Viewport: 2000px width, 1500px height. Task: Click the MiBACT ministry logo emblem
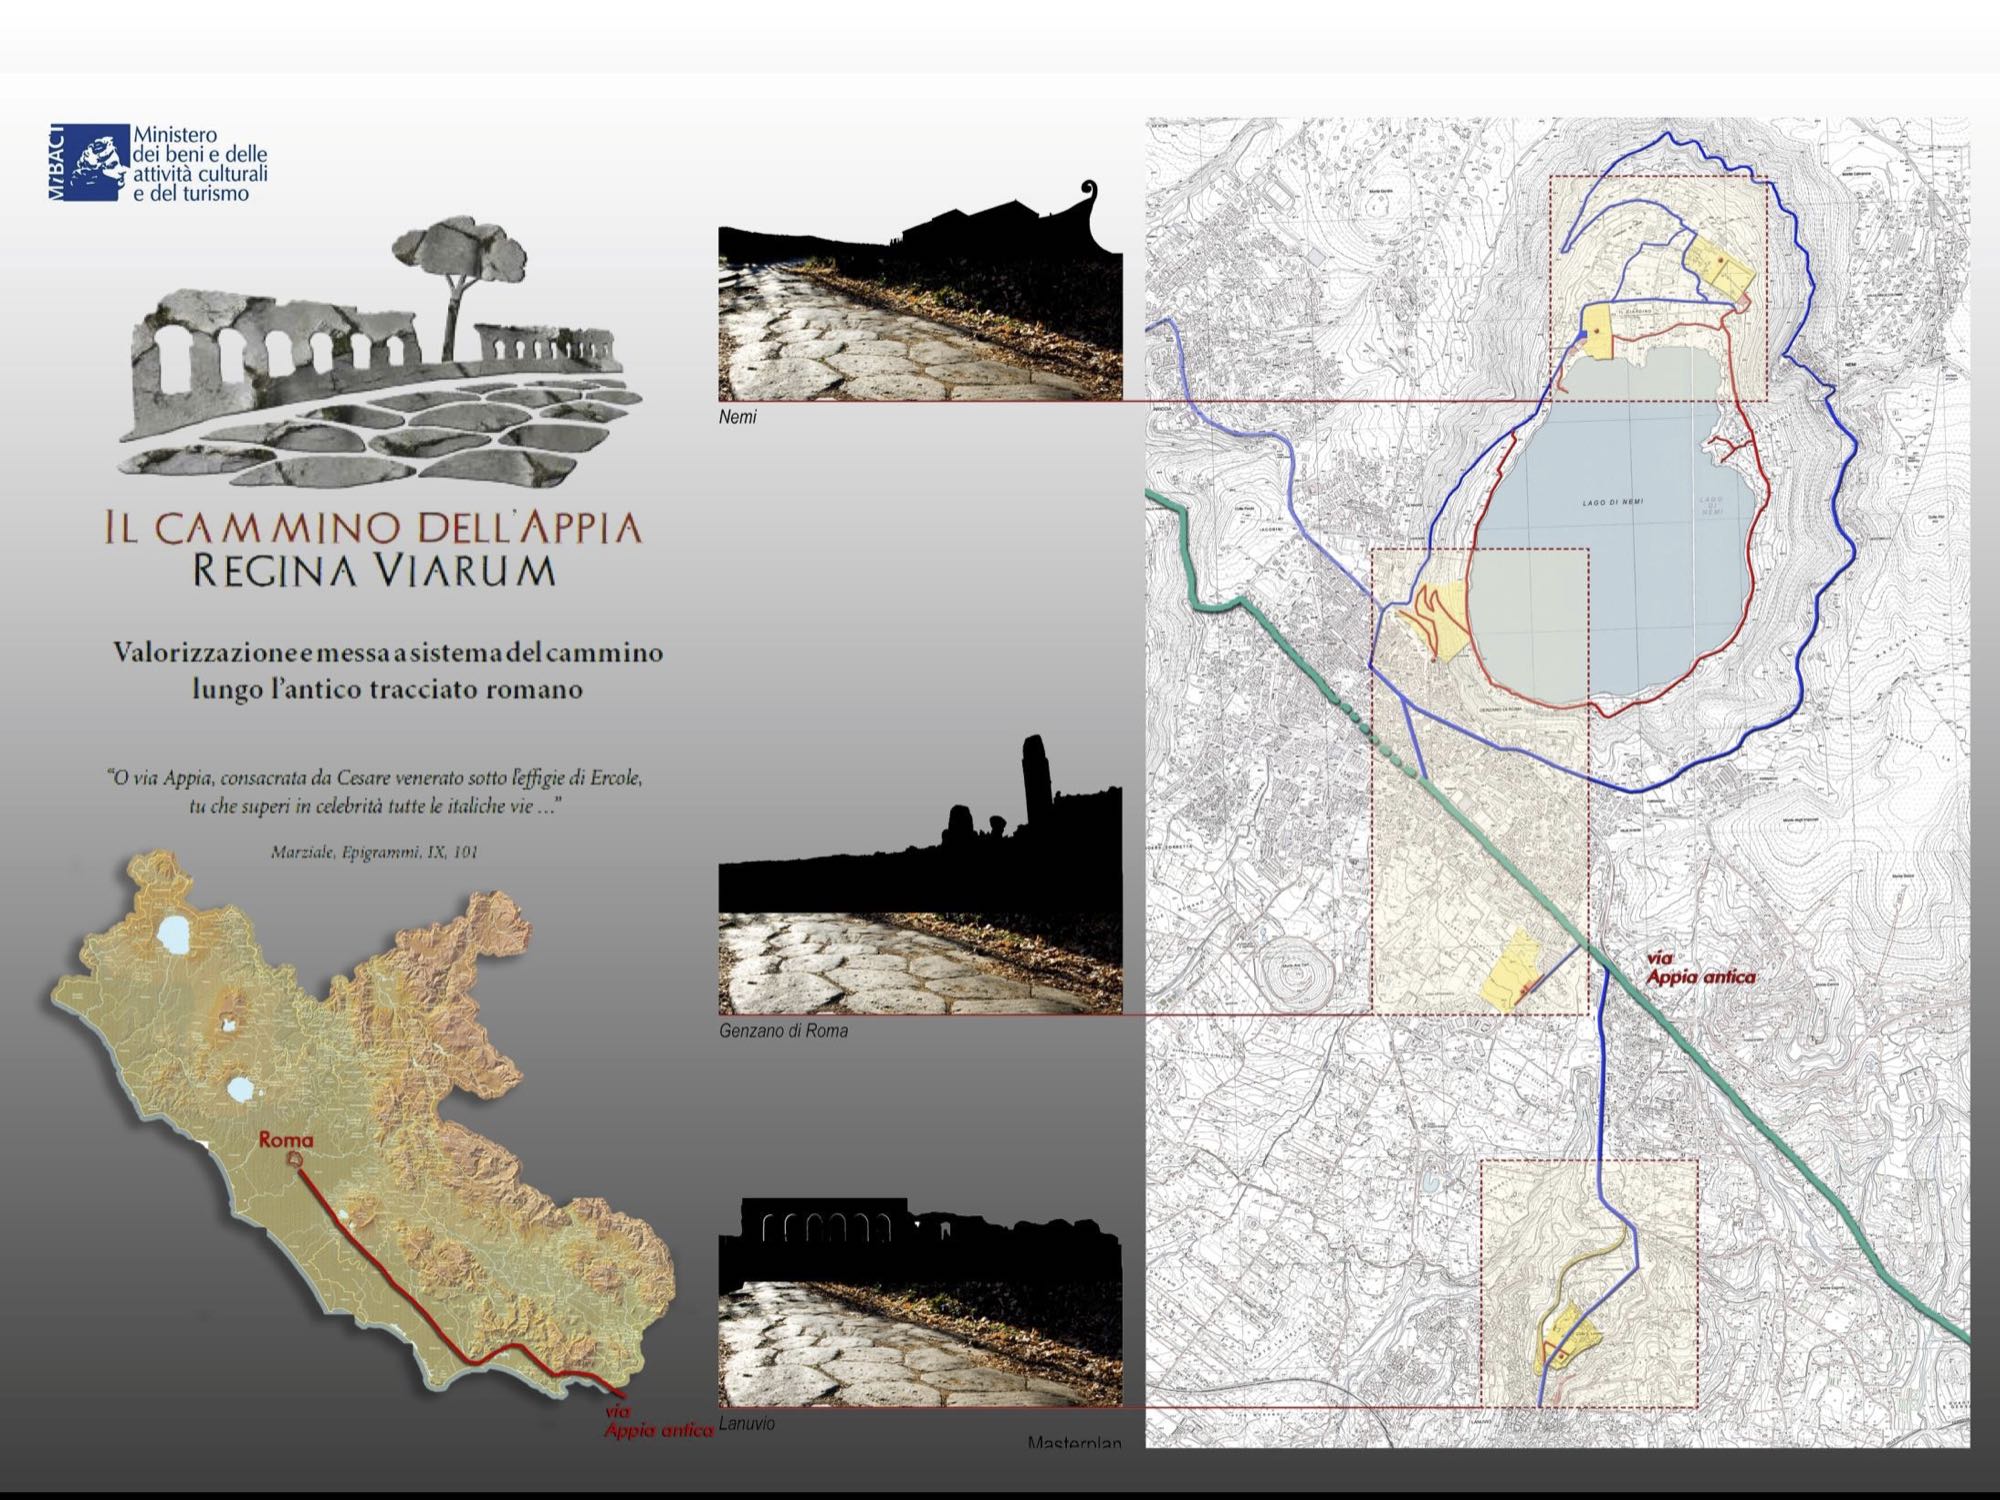click(x=90, y=163)
